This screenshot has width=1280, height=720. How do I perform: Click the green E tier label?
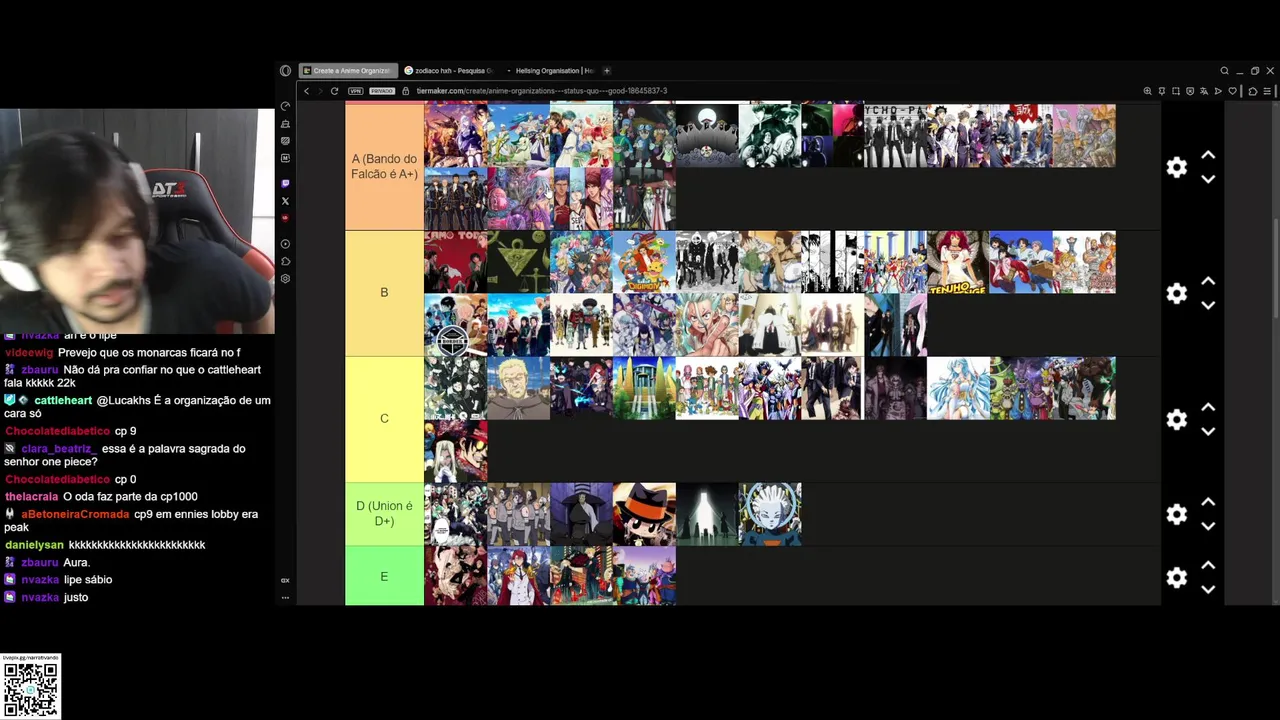pyautogui.click(x=384, y=576)
